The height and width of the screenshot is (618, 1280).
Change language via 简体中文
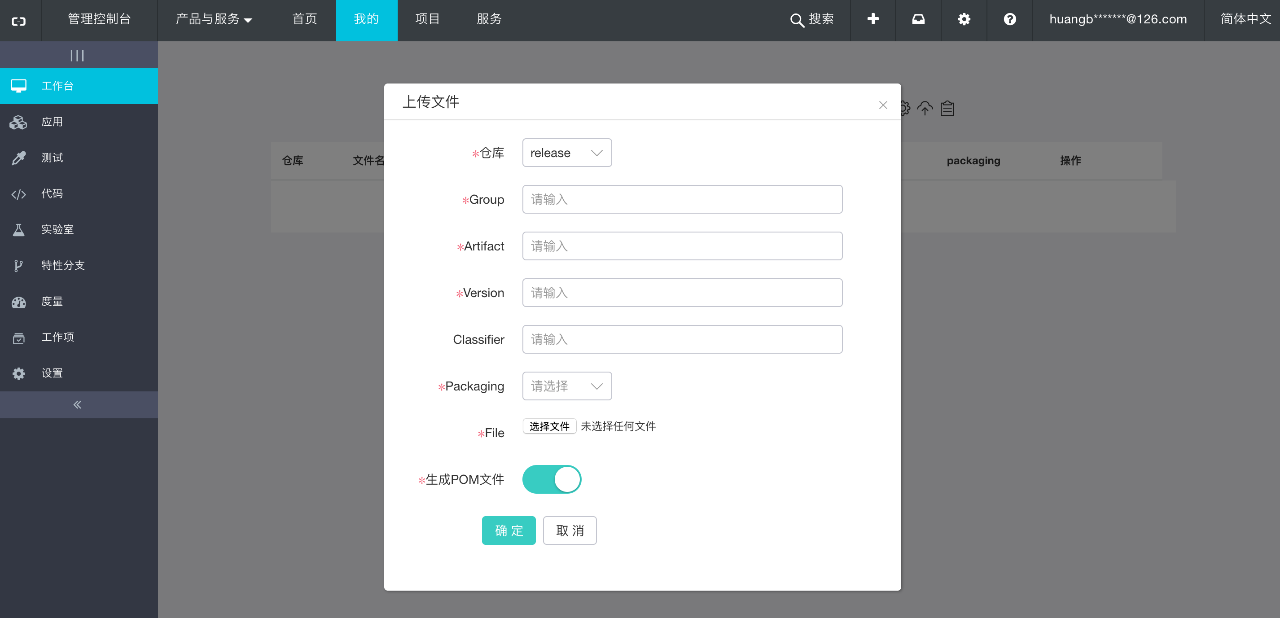(x=1246, y=19)
